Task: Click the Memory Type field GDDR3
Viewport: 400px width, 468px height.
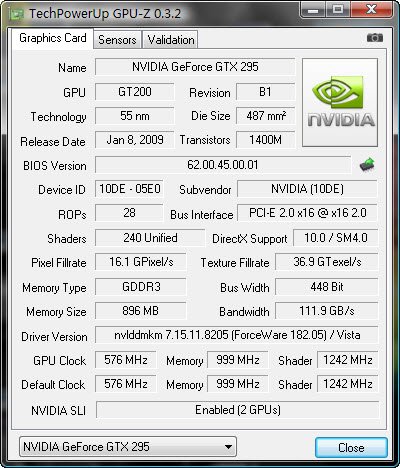Action: click(x=141, y=287)
